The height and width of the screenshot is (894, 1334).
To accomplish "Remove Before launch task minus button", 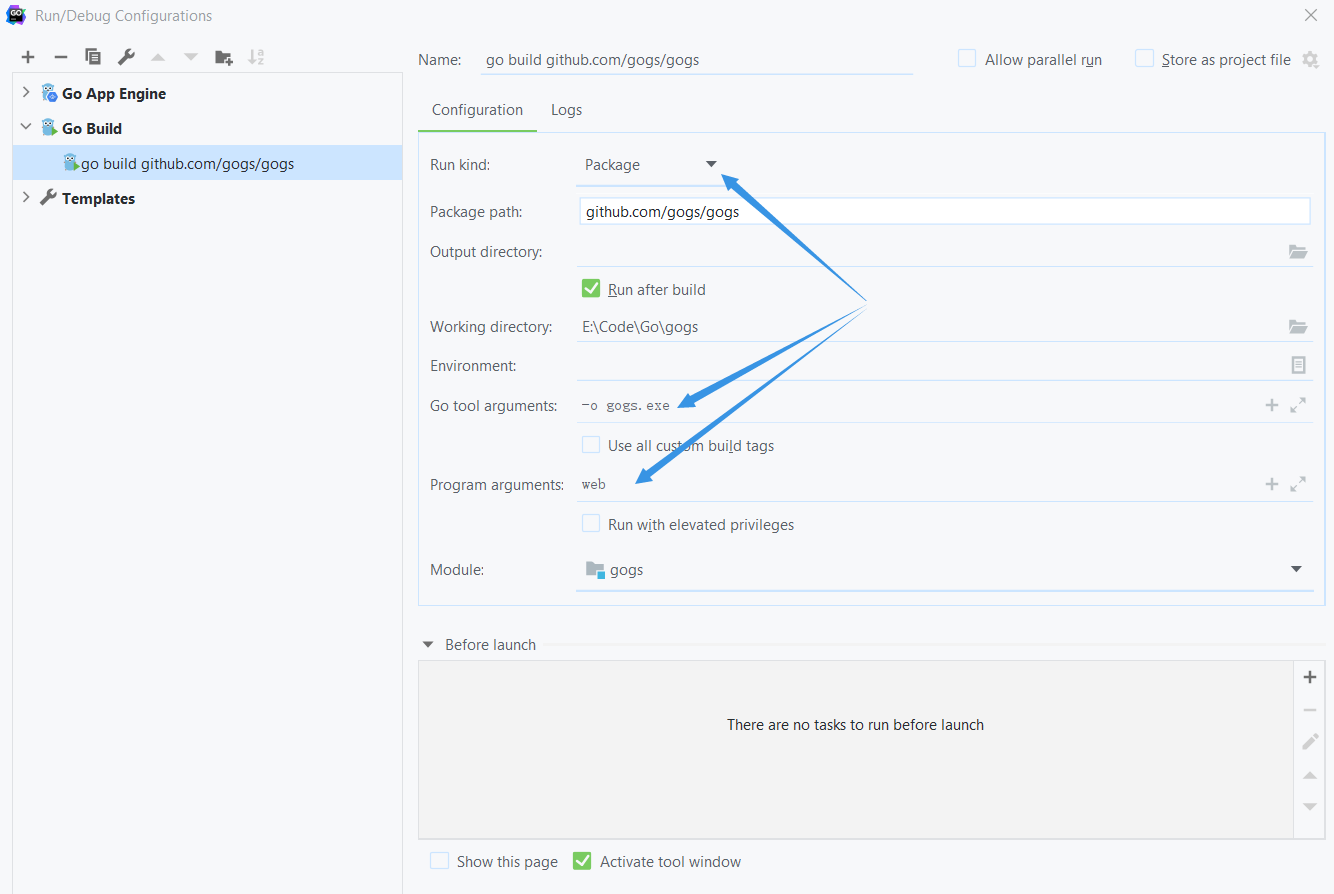I will pos(1310,710).
